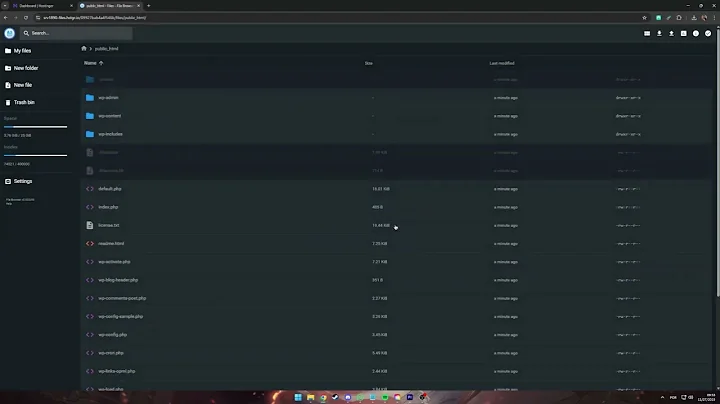
Task: Toggle list/grid view icon in File Browser toolbar
Action: (x=647, y=34)
